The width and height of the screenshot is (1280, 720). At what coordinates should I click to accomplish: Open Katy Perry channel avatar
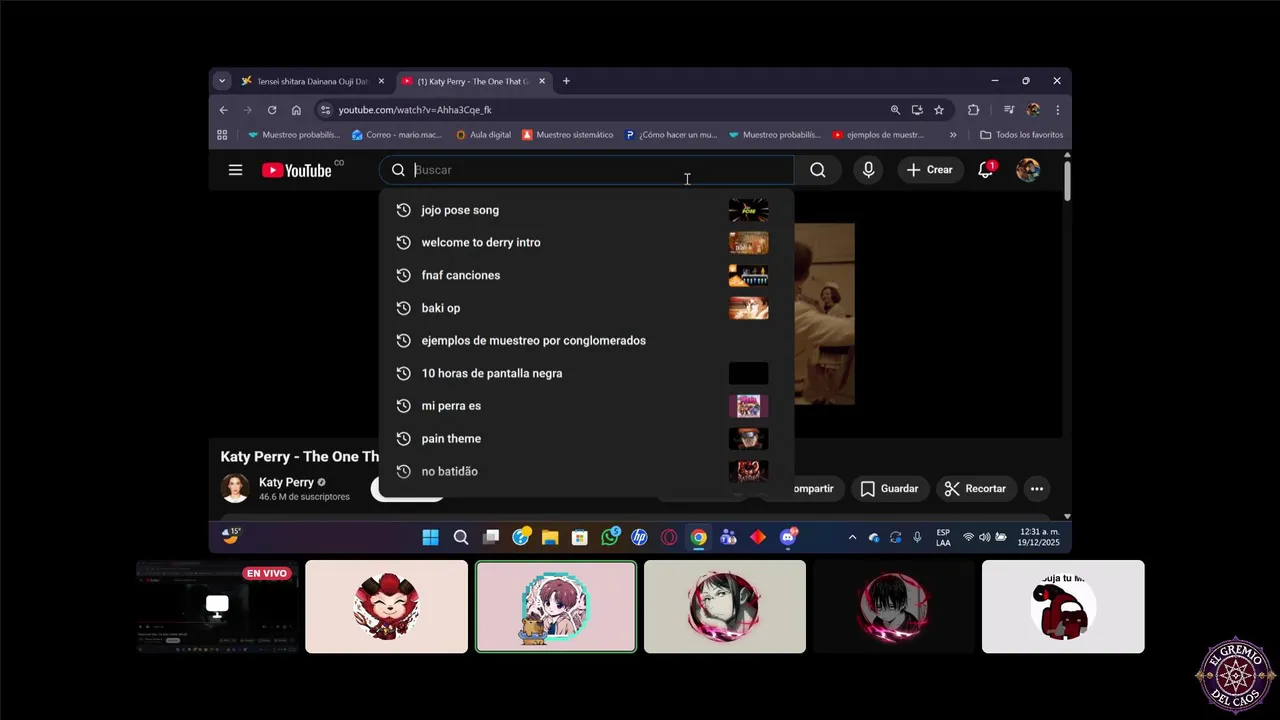(x=235, y=488)
